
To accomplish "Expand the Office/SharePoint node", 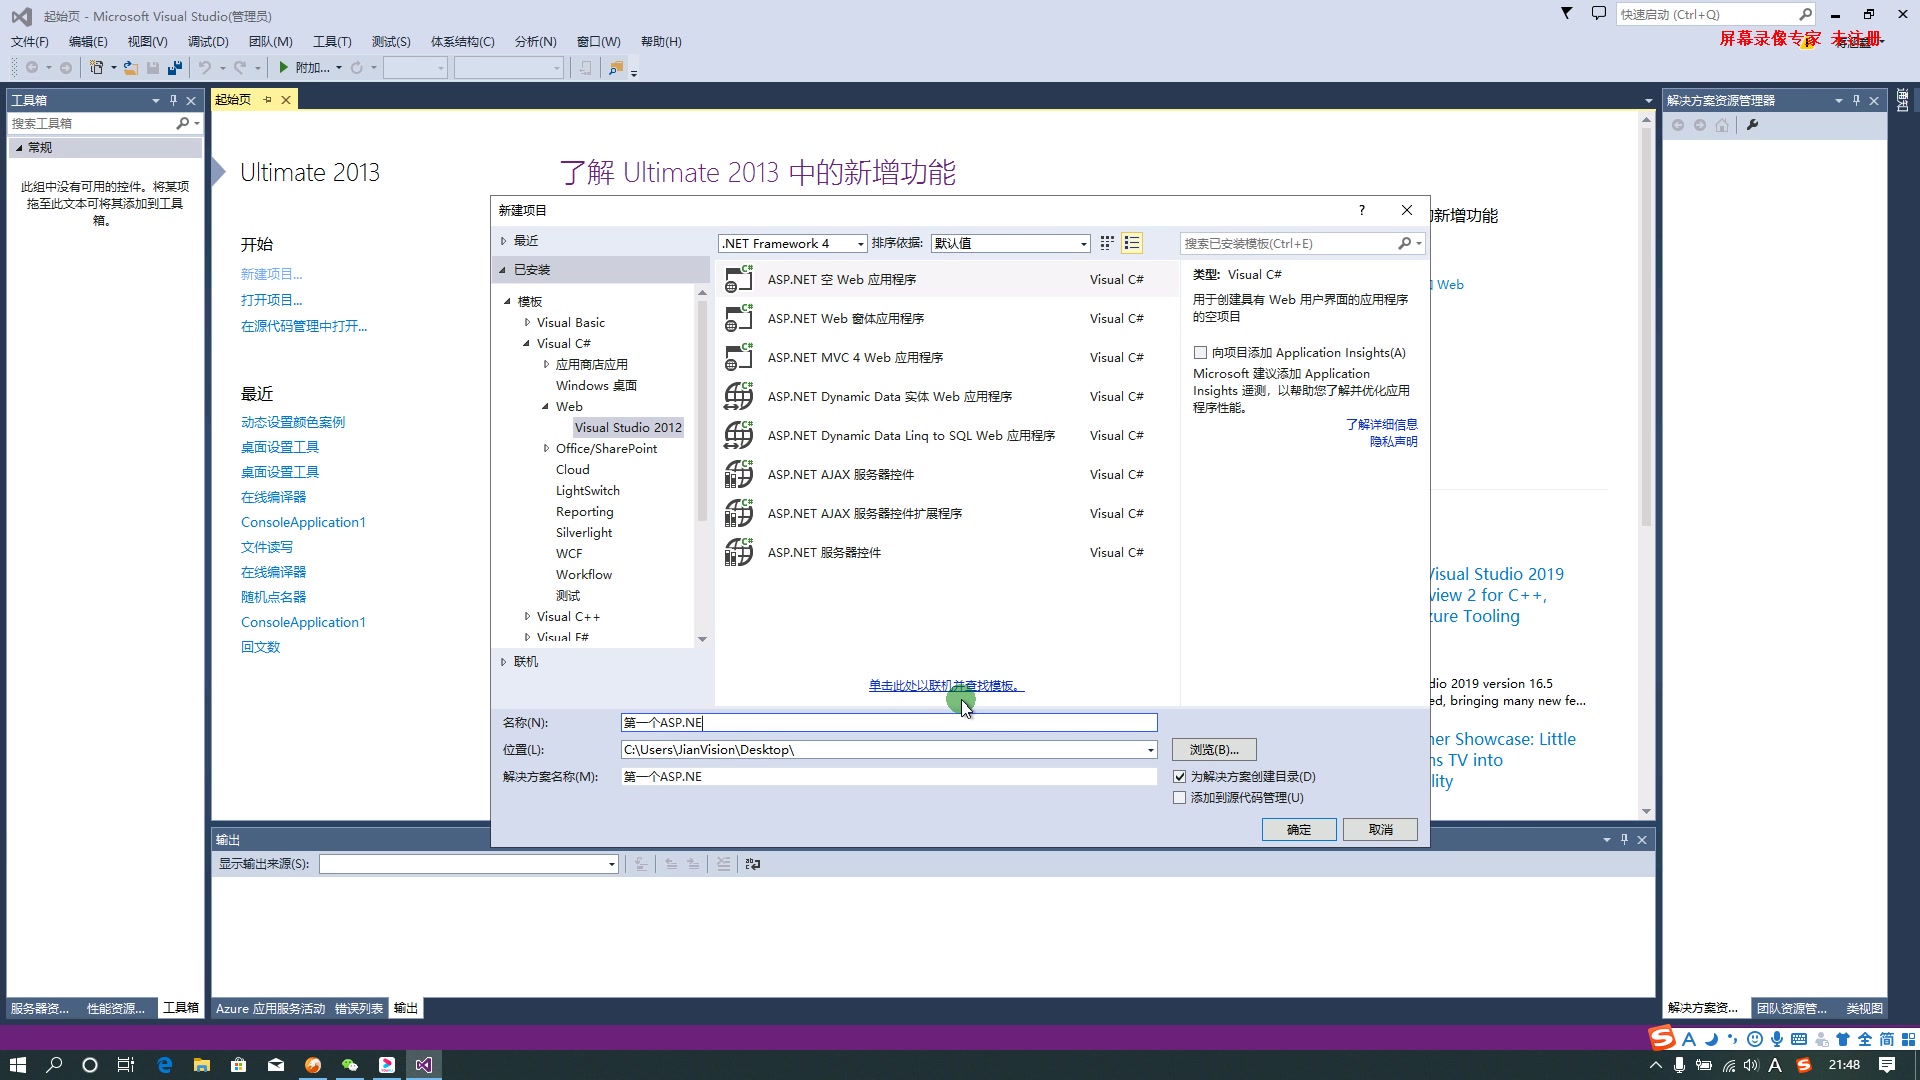I will click(546, 449).
